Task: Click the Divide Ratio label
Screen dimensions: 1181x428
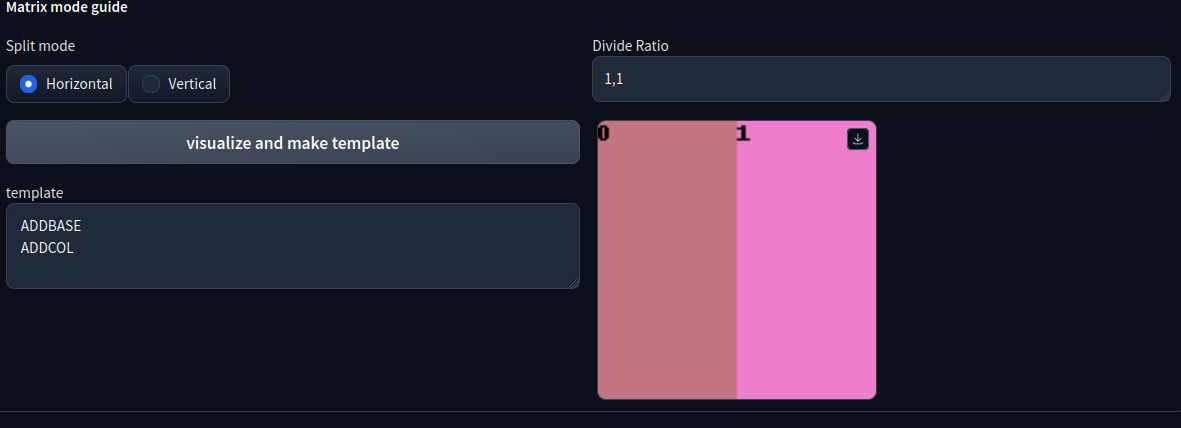Action: point(630,46)
